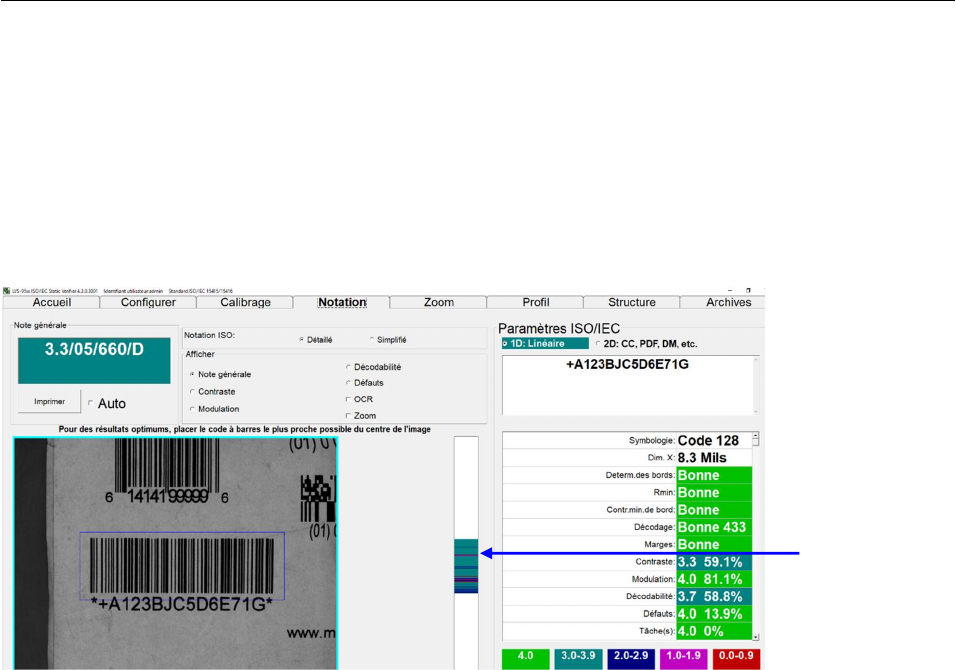This screenshot has width=956, height=670.
Task: Click the Code 128 symbology value
Action: 714,440
